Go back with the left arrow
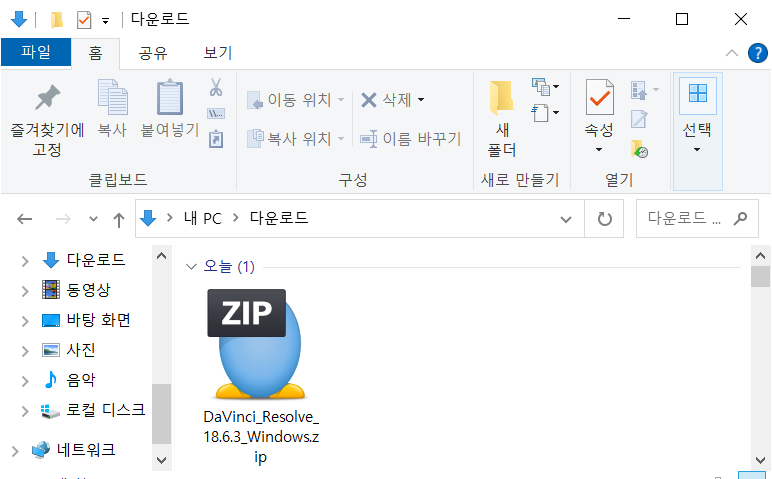772x479 pixels. click(x=25, y=219)
